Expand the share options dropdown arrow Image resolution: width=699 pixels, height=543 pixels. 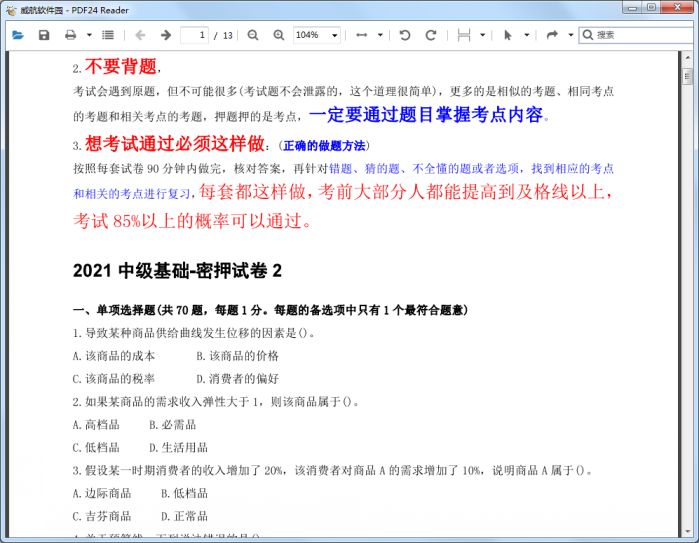[571, 35]
